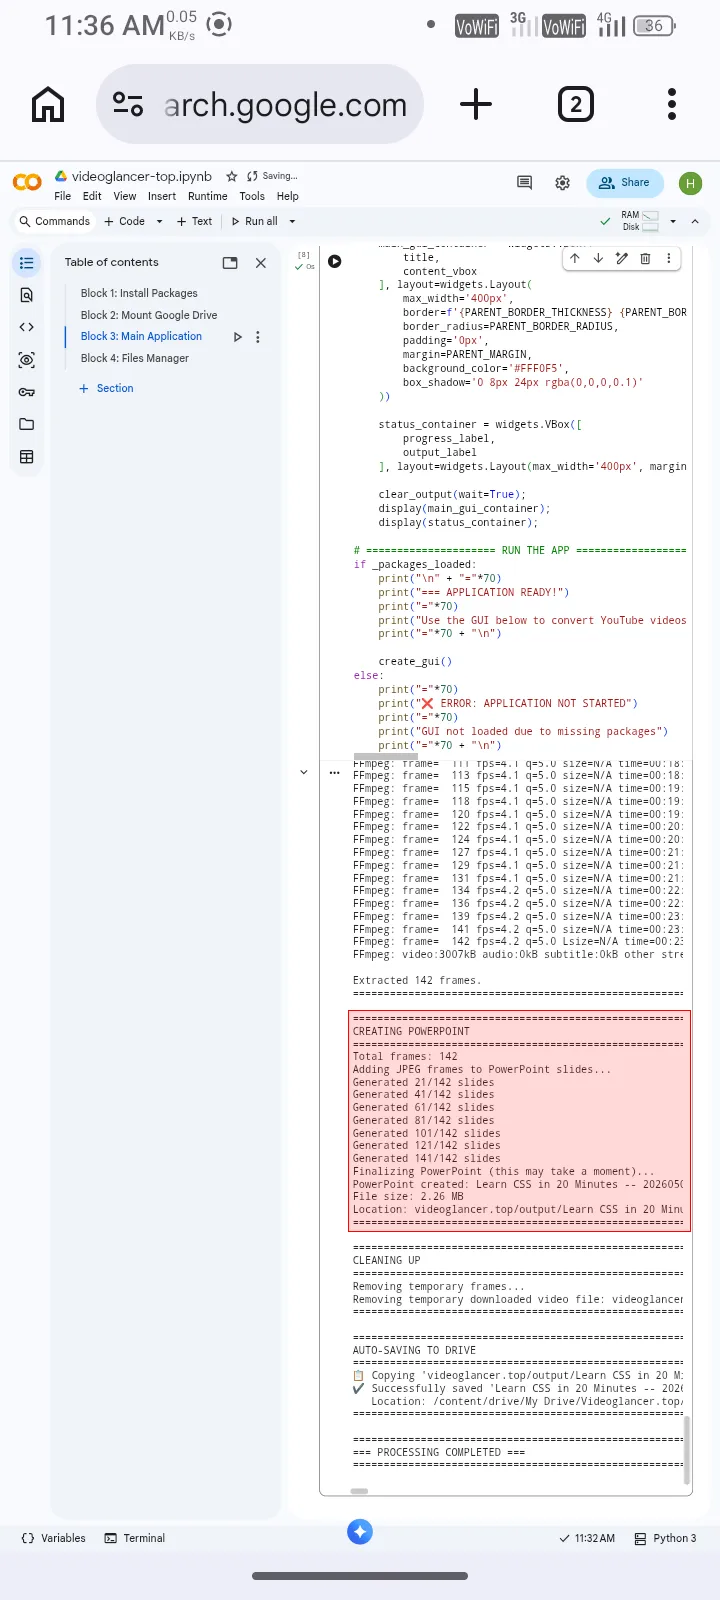Open the Code snippets sidebar icon

point(27,327)
